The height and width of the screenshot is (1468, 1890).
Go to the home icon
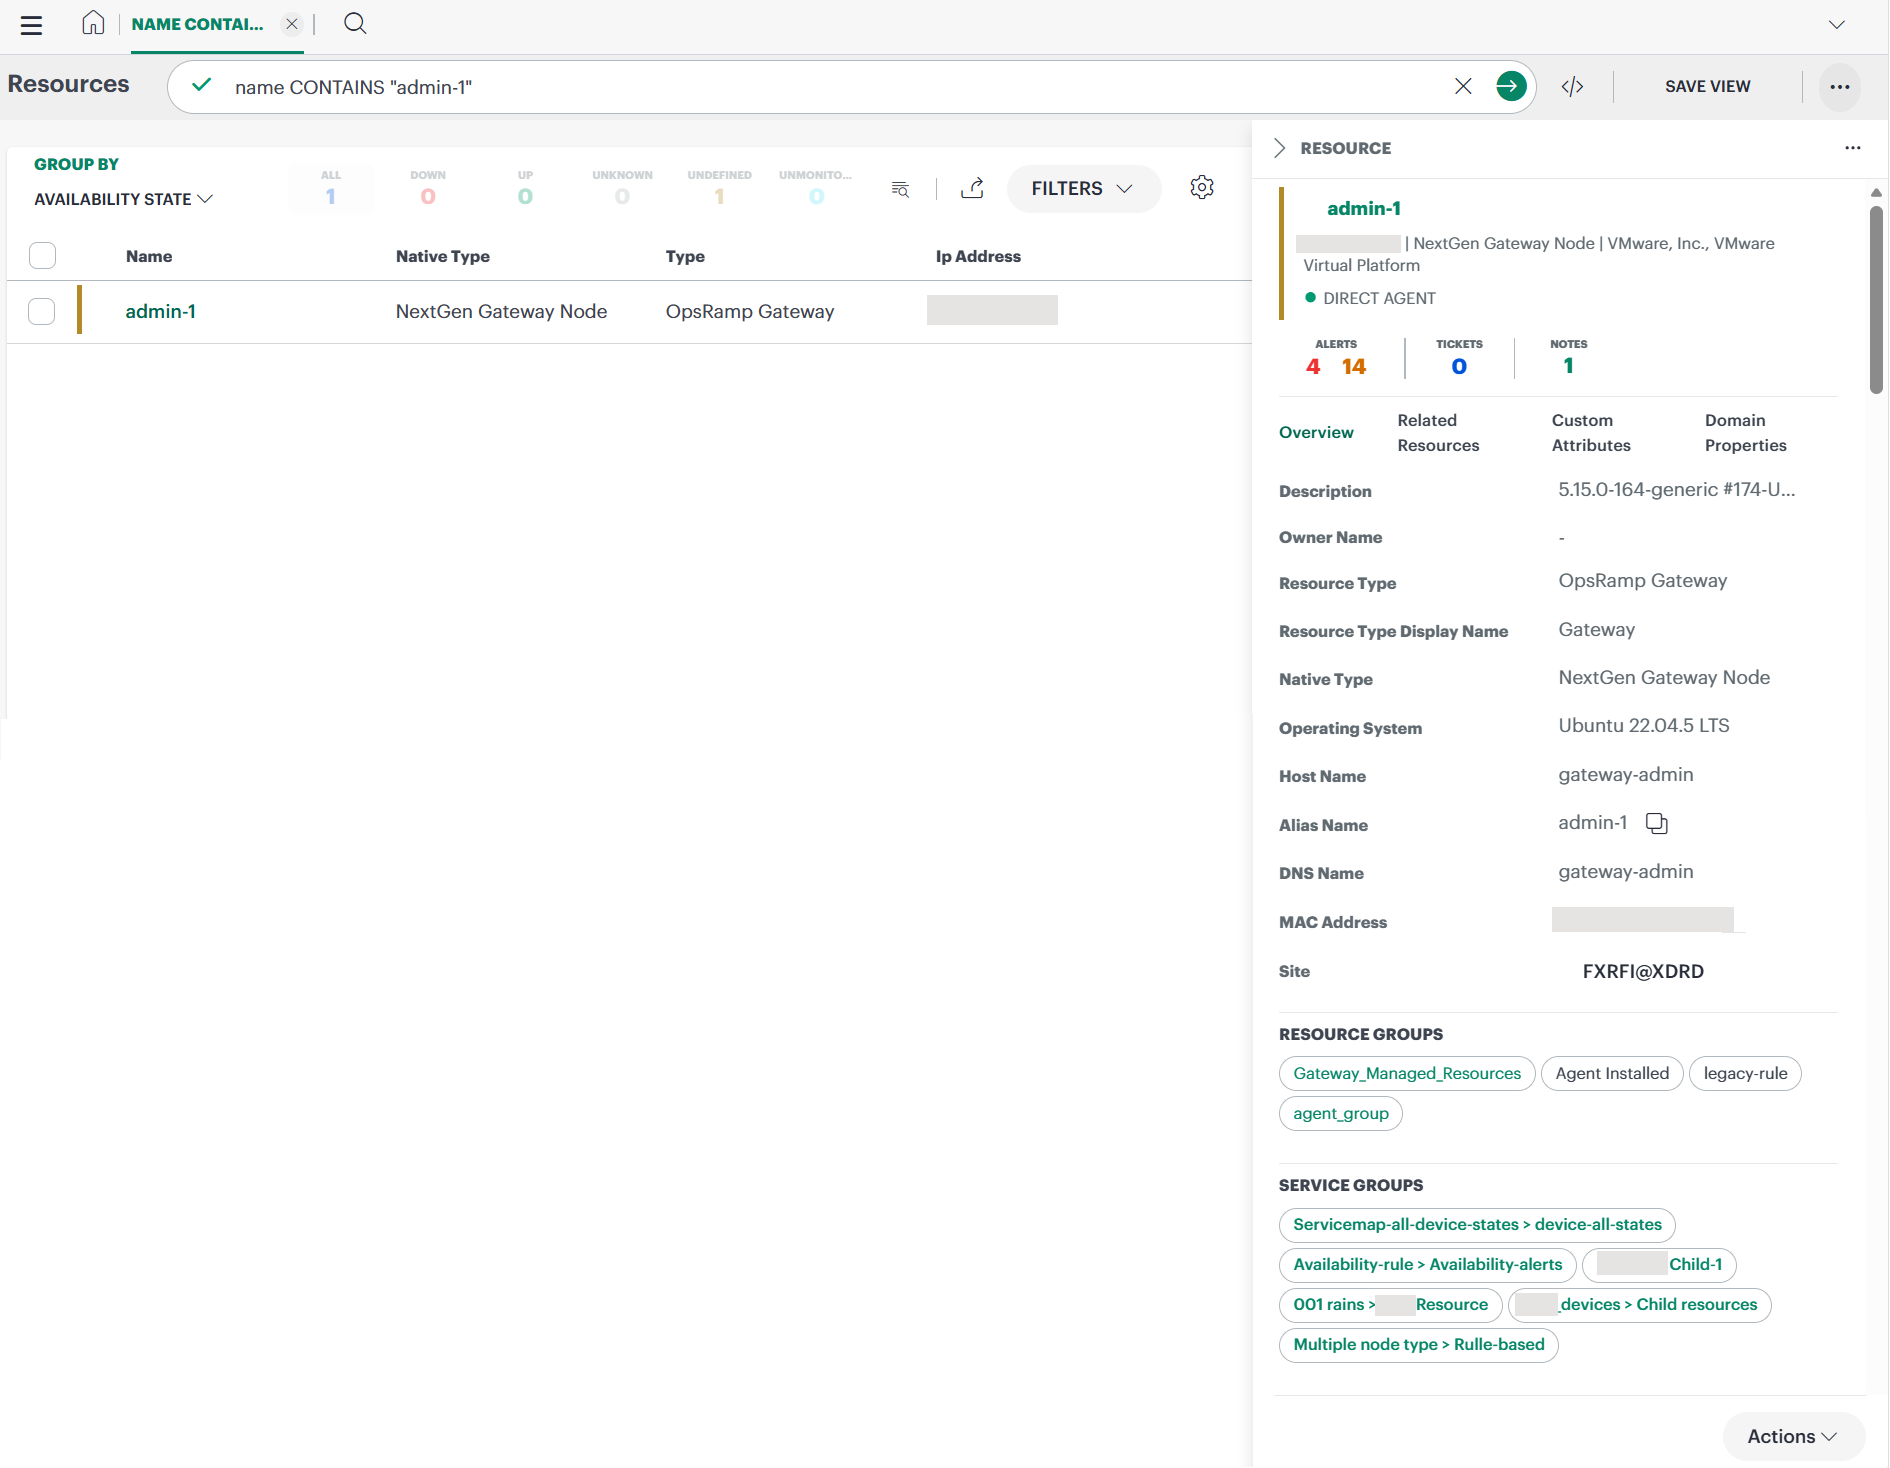pyautogui.click(x=93, y=23)
